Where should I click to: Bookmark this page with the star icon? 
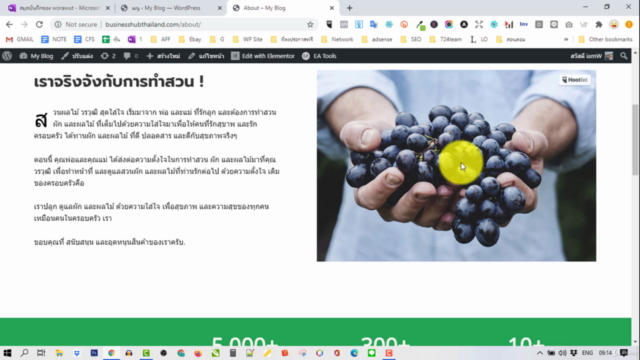coord(310,24)
